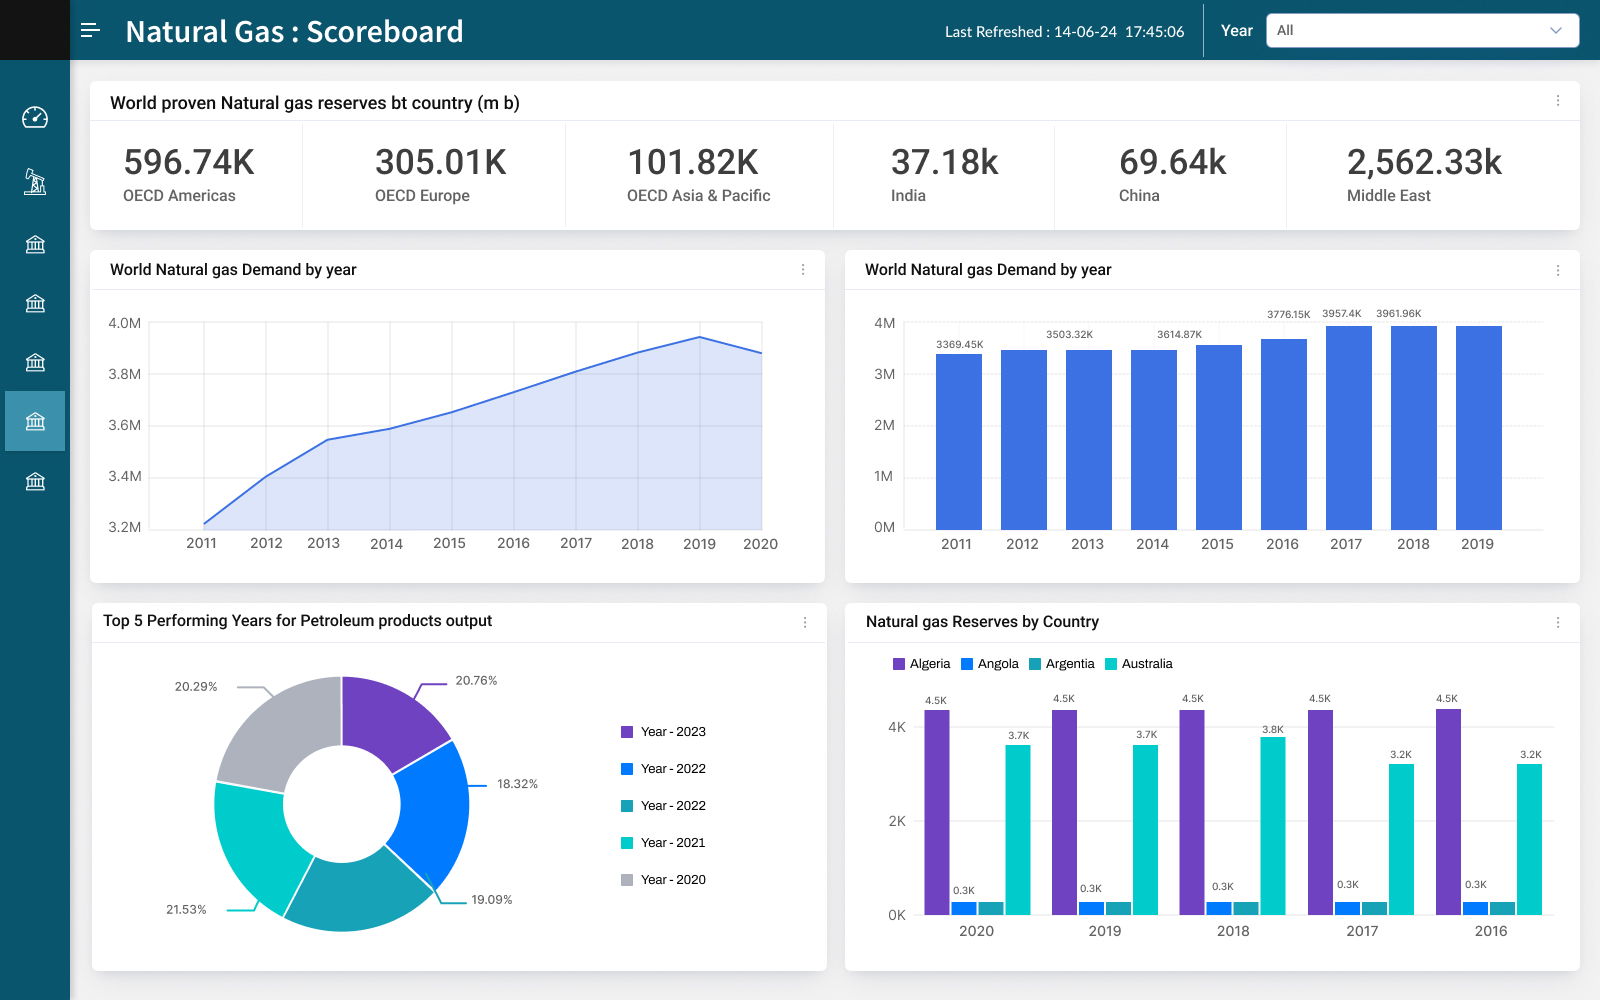Screen dimensions: 1600x1000
Task: Open options menu for reserves by country card
Action: click(1557, 101)
